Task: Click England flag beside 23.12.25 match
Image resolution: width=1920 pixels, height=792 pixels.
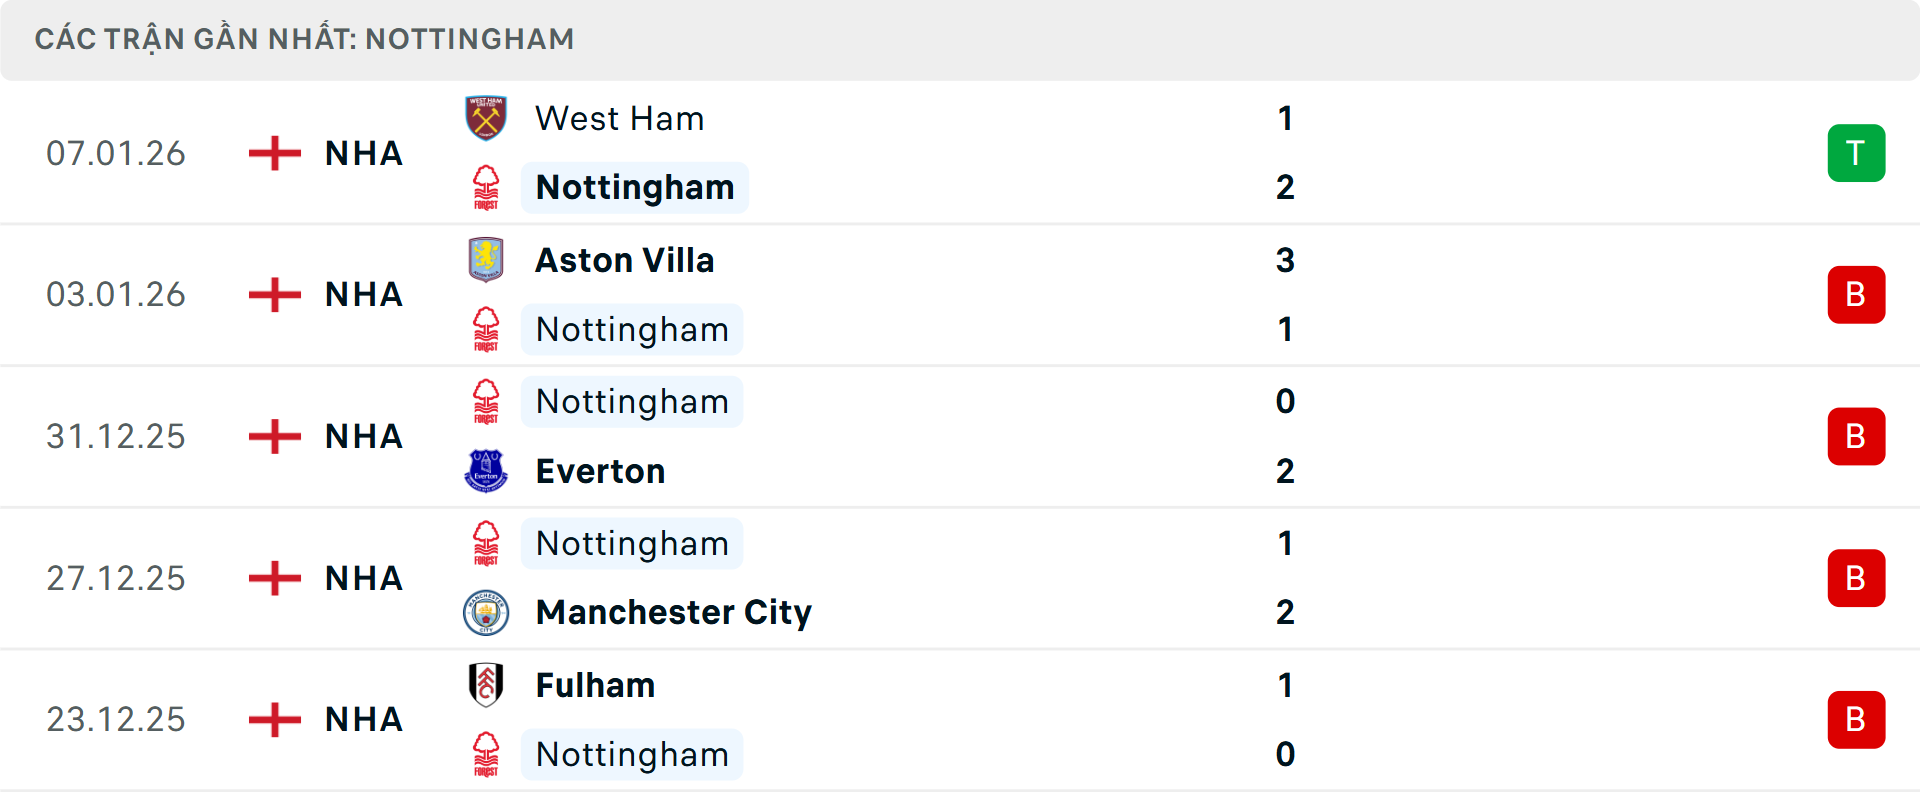Action: (275, 719)
